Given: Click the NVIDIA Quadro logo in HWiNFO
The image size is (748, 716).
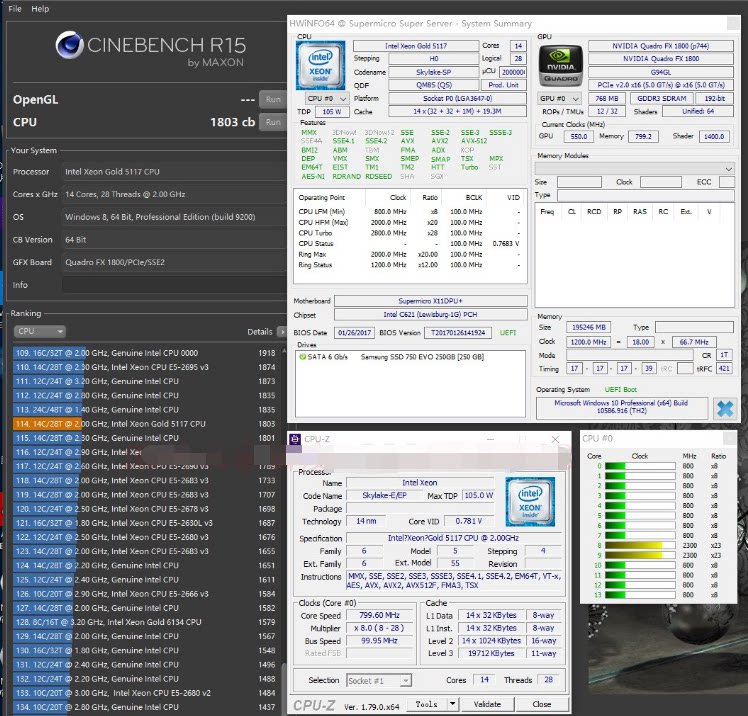Looking at the screenshot, I should coord(561,66).
